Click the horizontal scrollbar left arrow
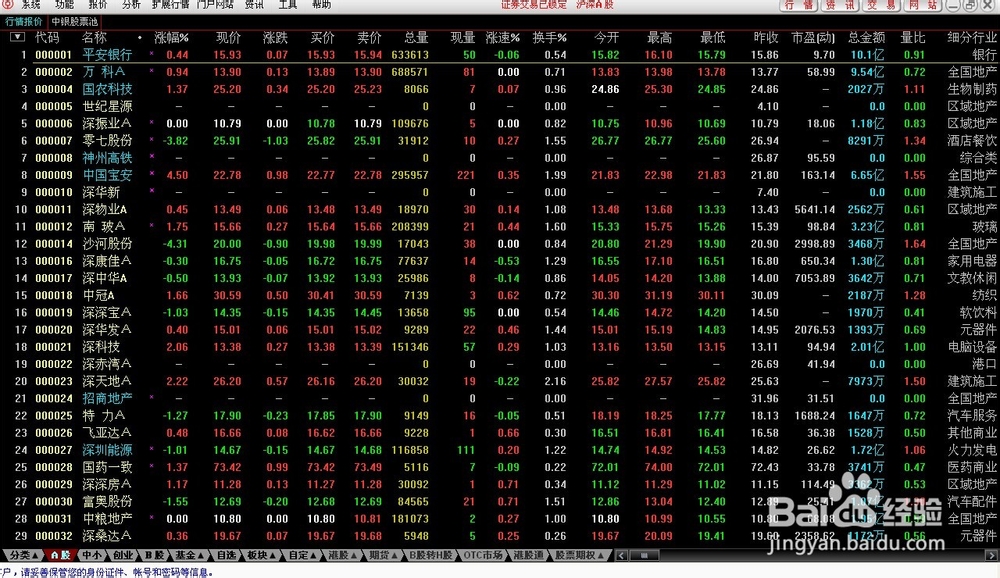This screenshot has width=1000, height=578. coord(621,556)
